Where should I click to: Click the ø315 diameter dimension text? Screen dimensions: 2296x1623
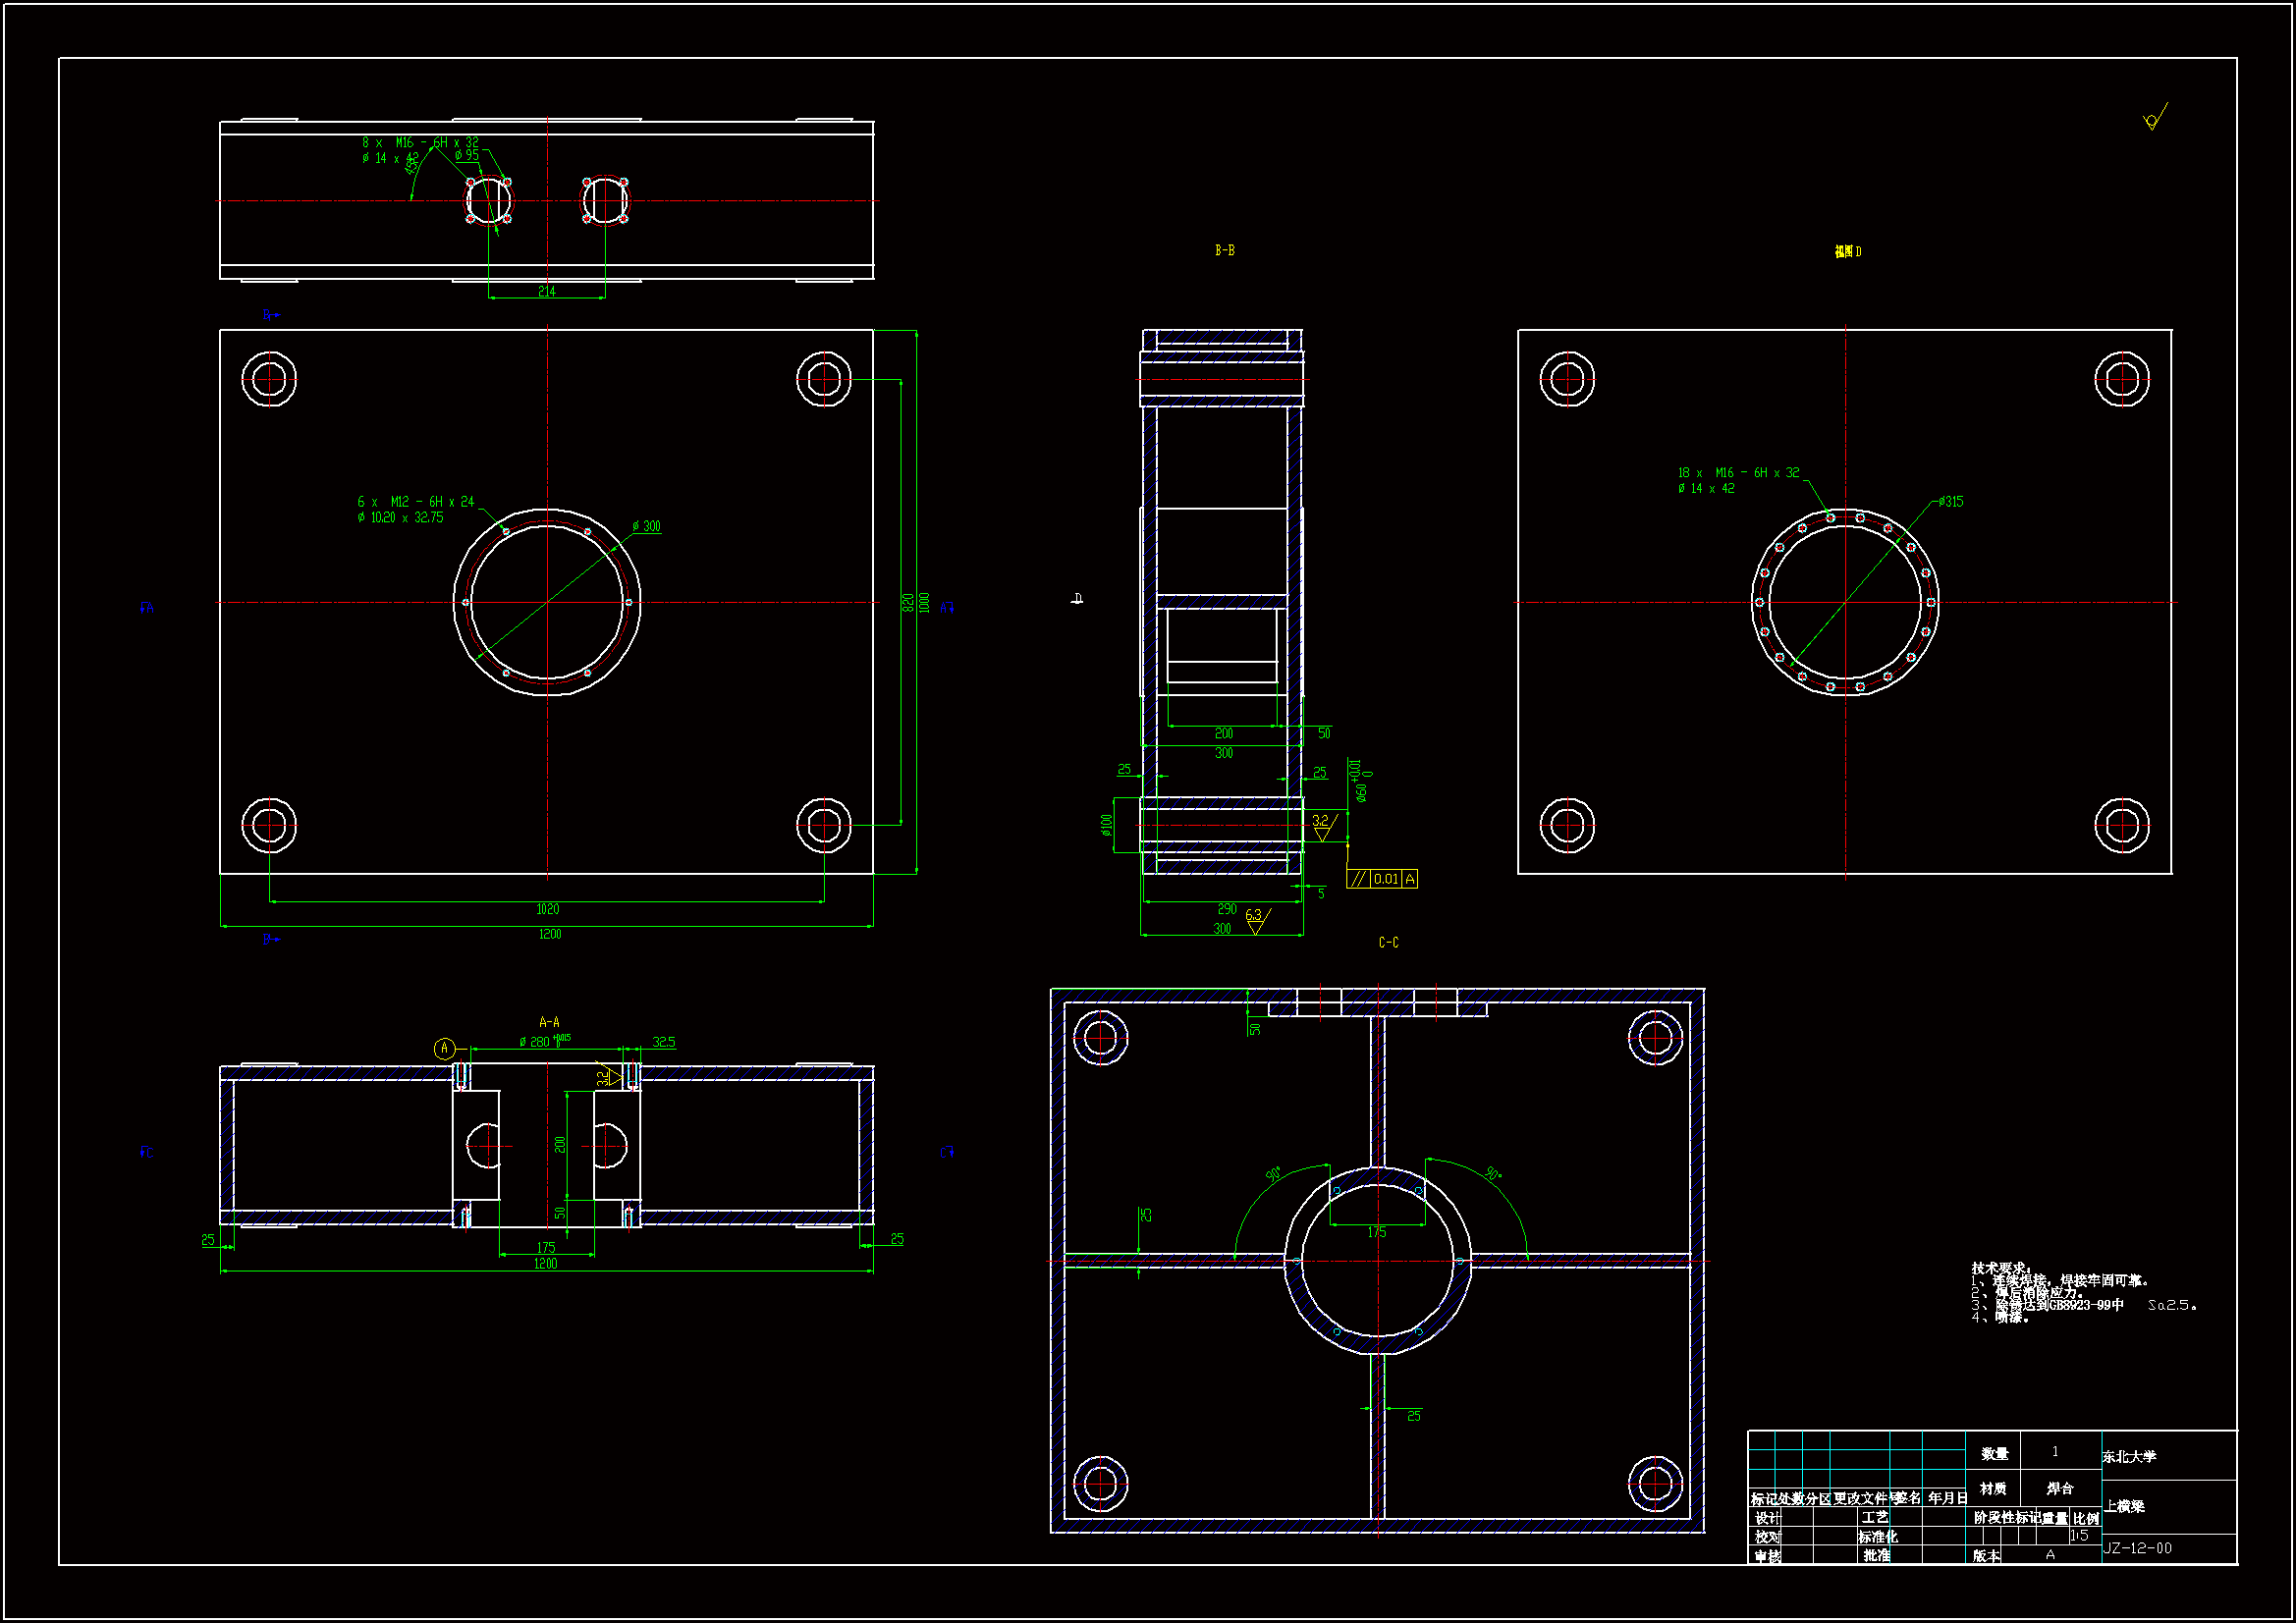1950,502
